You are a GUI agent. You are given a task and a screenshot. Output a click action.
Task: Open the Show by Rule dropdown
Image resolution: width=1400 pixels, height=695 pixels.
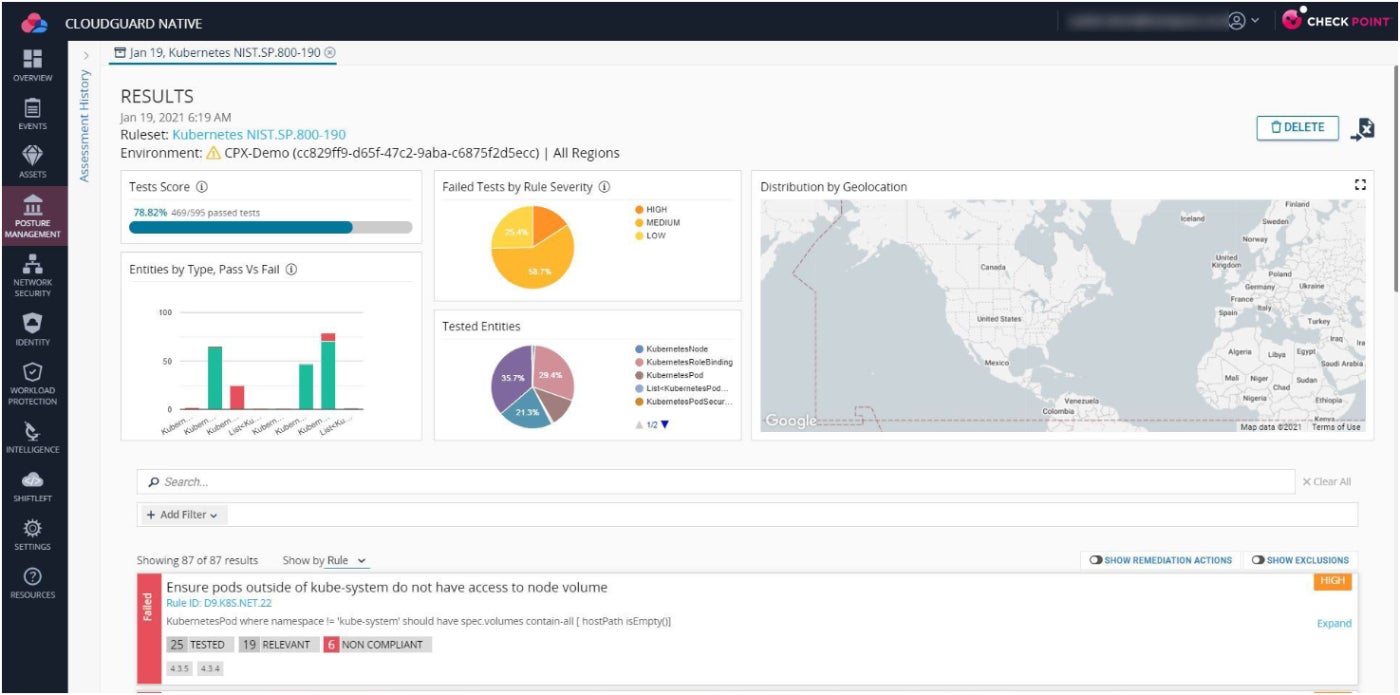(347, 561)
